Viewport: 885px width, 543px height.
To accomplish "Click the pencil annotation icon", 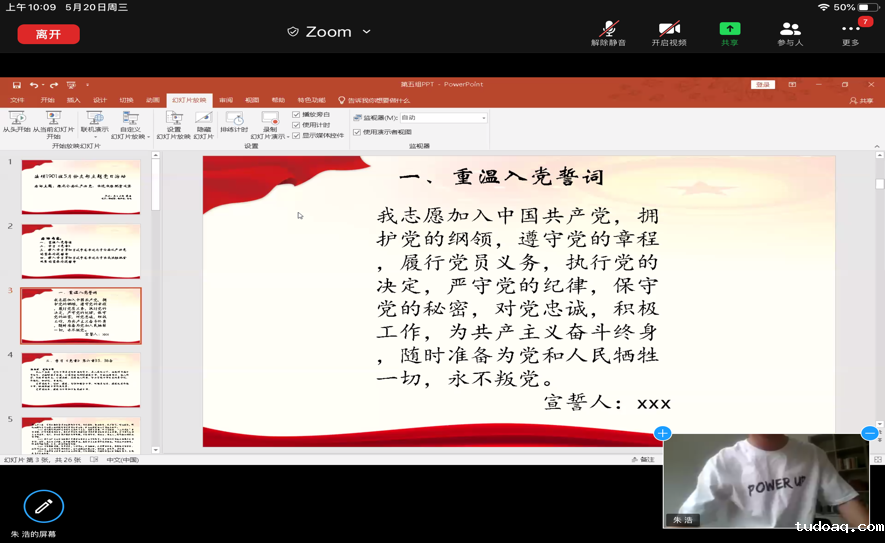I will coord(43,506).
